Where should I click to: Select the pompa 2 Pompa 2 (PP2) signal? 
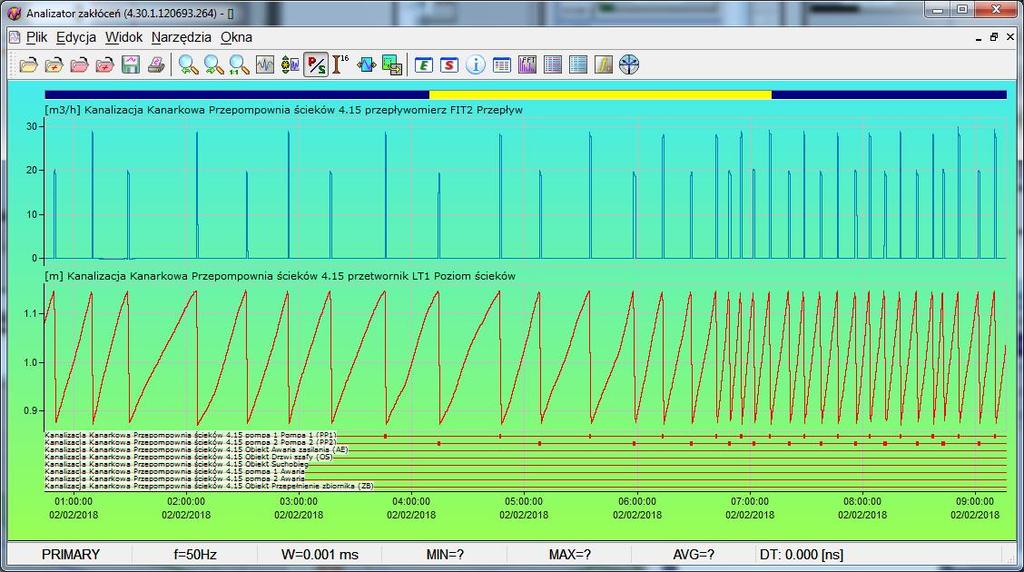click(x=191, y=442)
